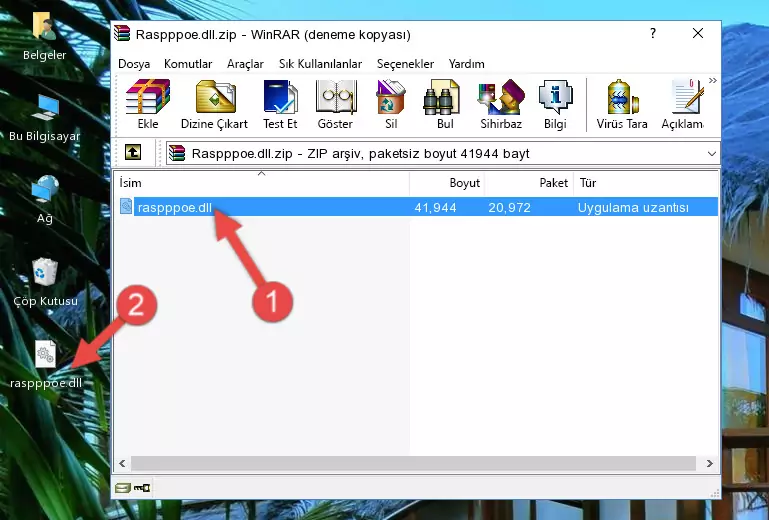
Task: Open the Açıklama comment tool
Action: 683,104
